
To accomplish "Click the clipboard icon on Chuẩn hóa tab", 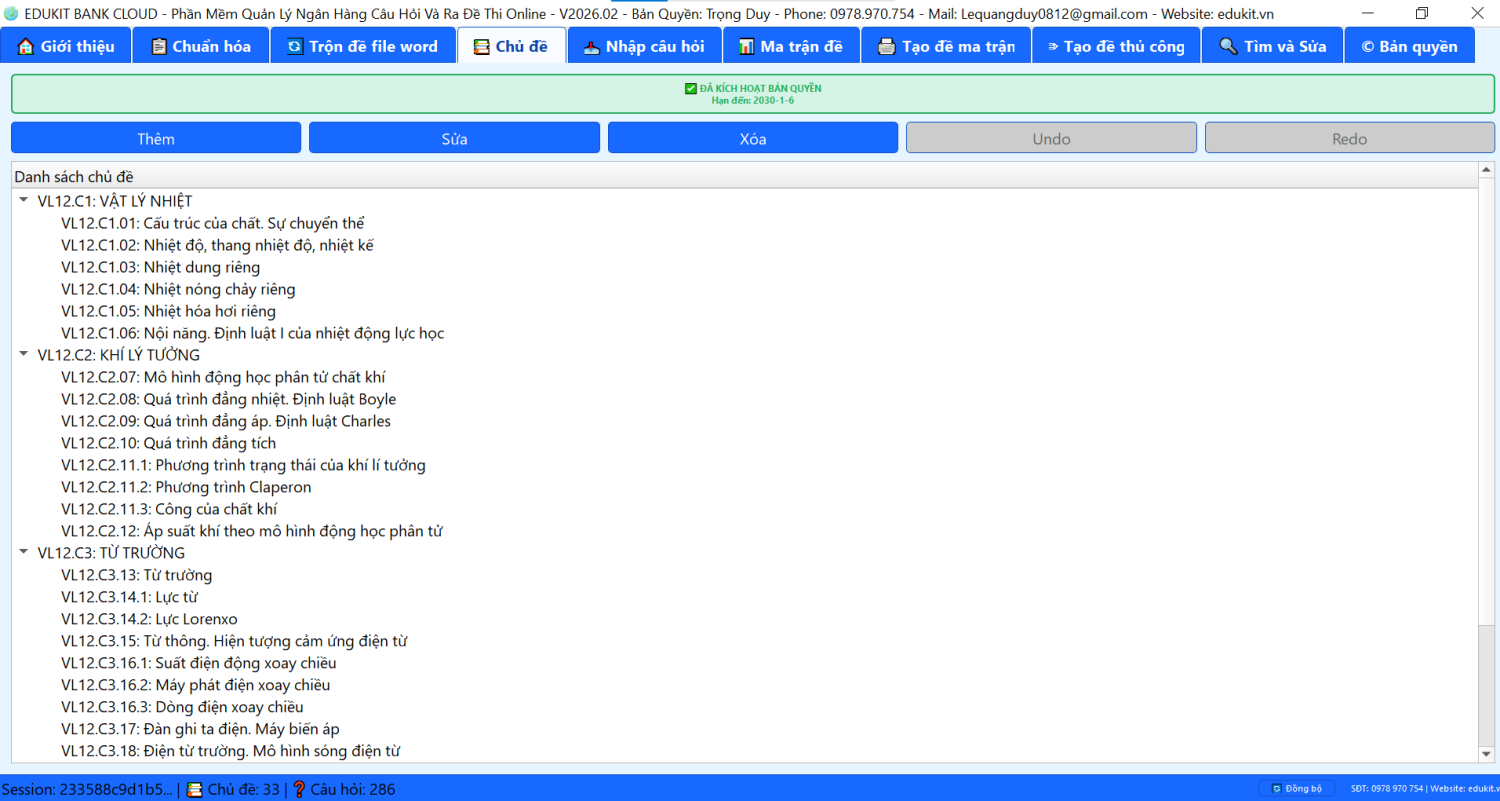I will [x=158, y=47].
